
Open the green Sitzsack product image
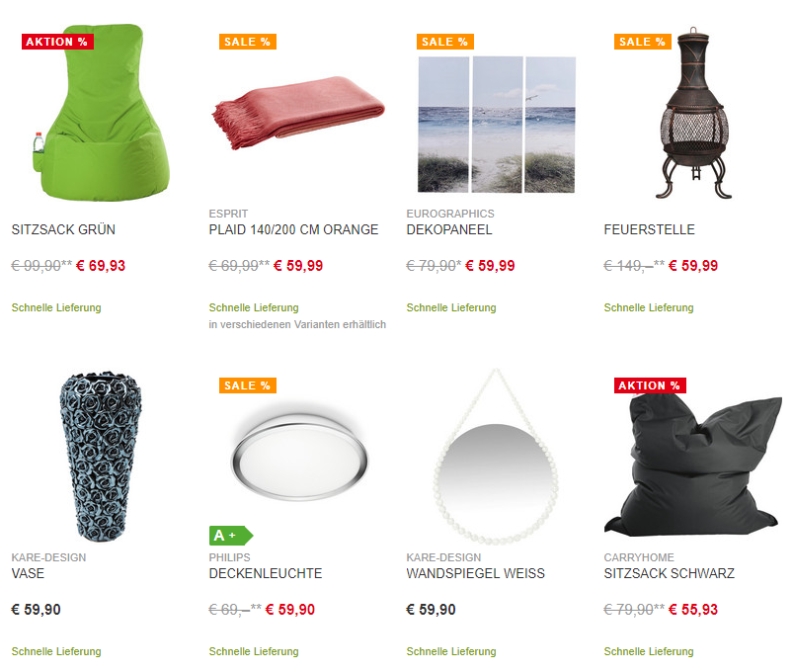coord(100,112)
